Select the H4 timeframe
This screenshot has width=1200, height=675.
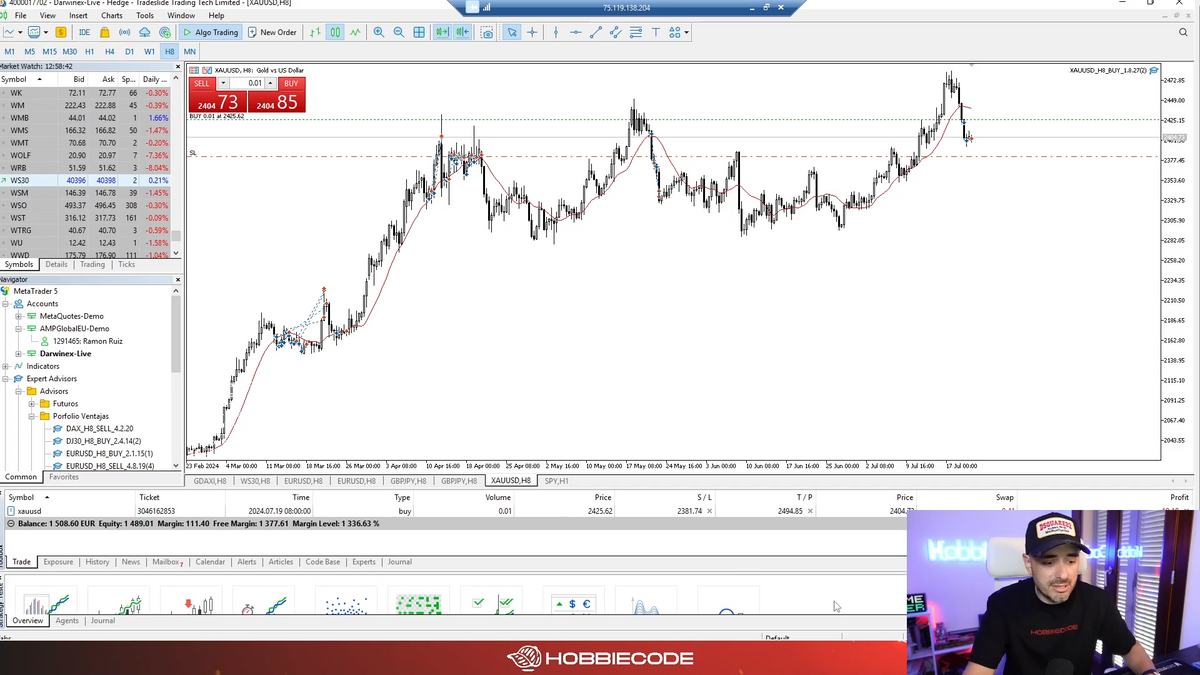pos(109,51)
